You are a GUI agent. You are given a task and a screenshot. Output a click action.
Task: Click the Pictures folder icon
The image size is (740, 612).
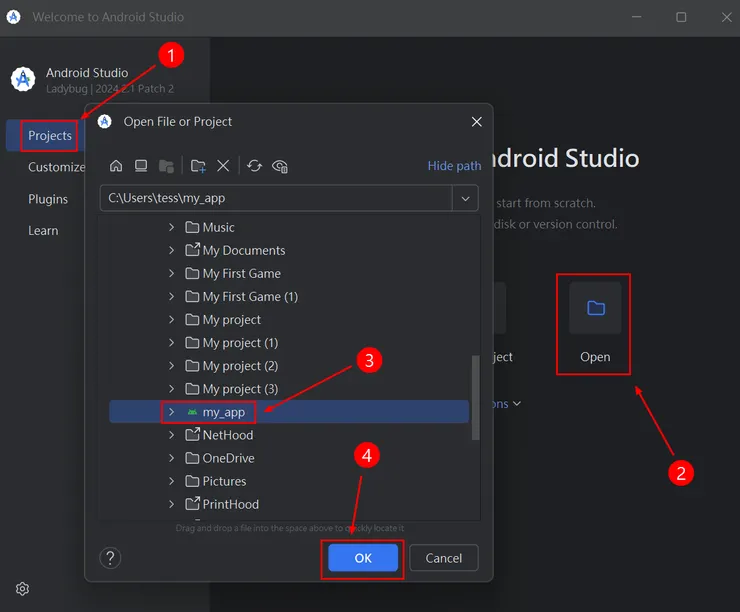click(192, 481)
